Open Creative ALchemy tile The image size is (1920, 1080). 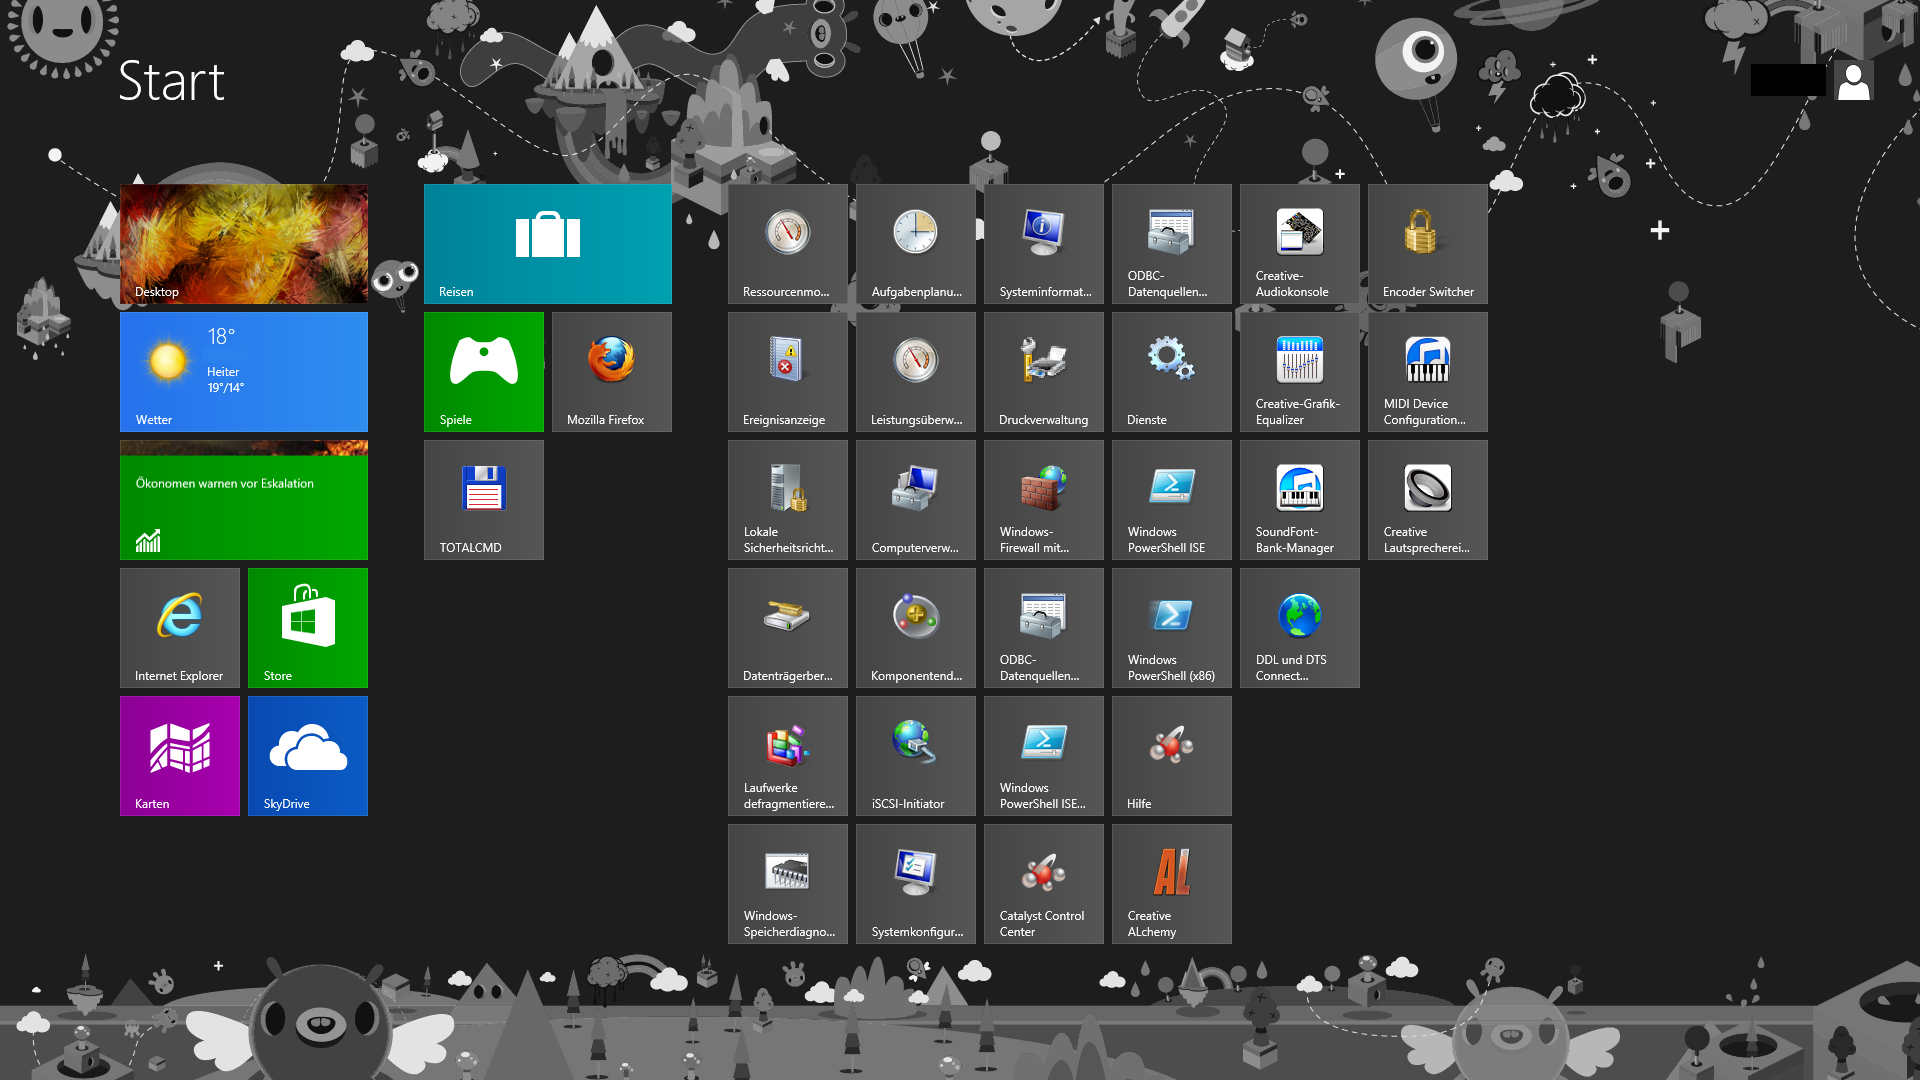1171,883
